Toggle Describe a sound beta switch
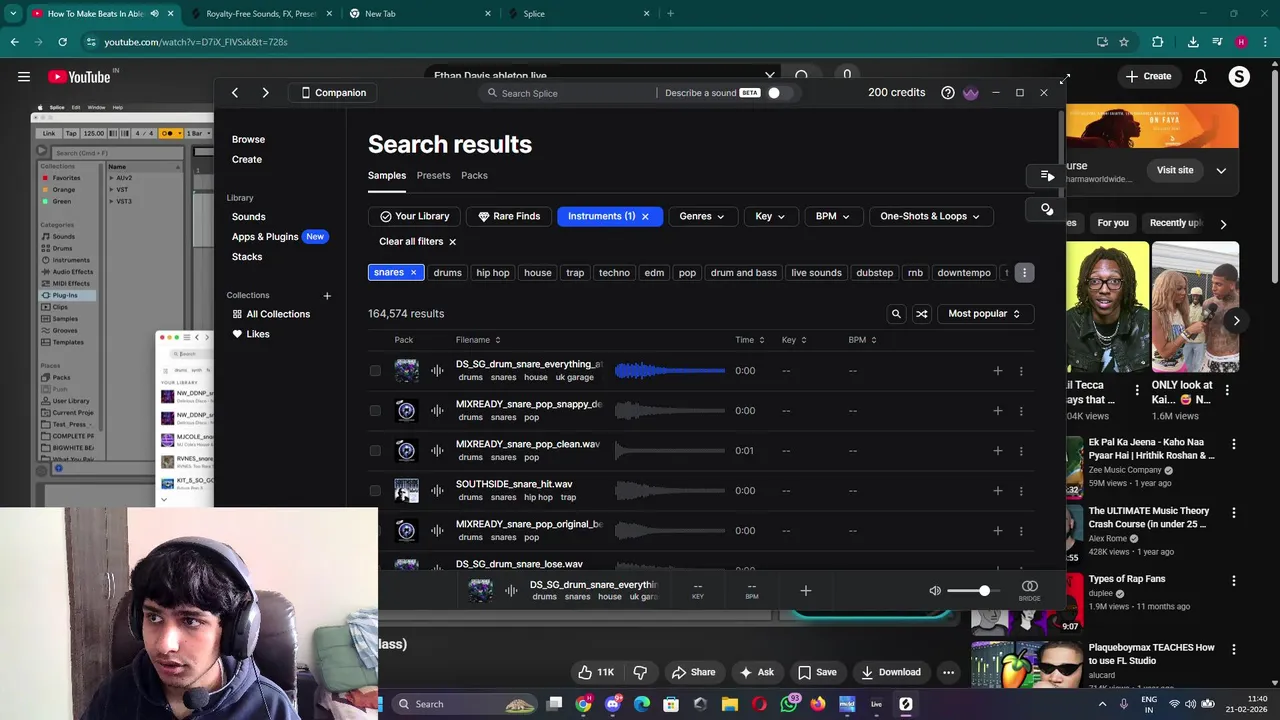The height and width of the screenshot is (720, 1280). [780, 93]
